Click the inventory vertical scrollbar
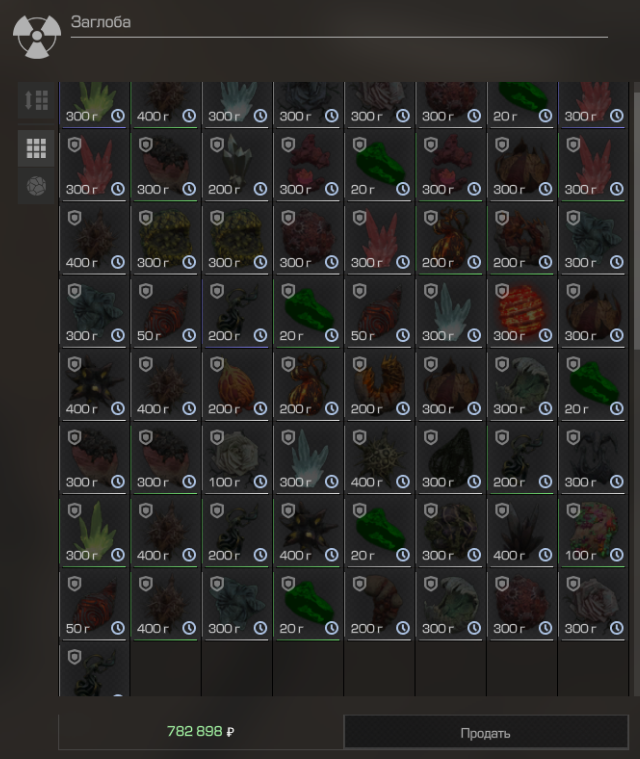The image size is (640, 759). 636,220
